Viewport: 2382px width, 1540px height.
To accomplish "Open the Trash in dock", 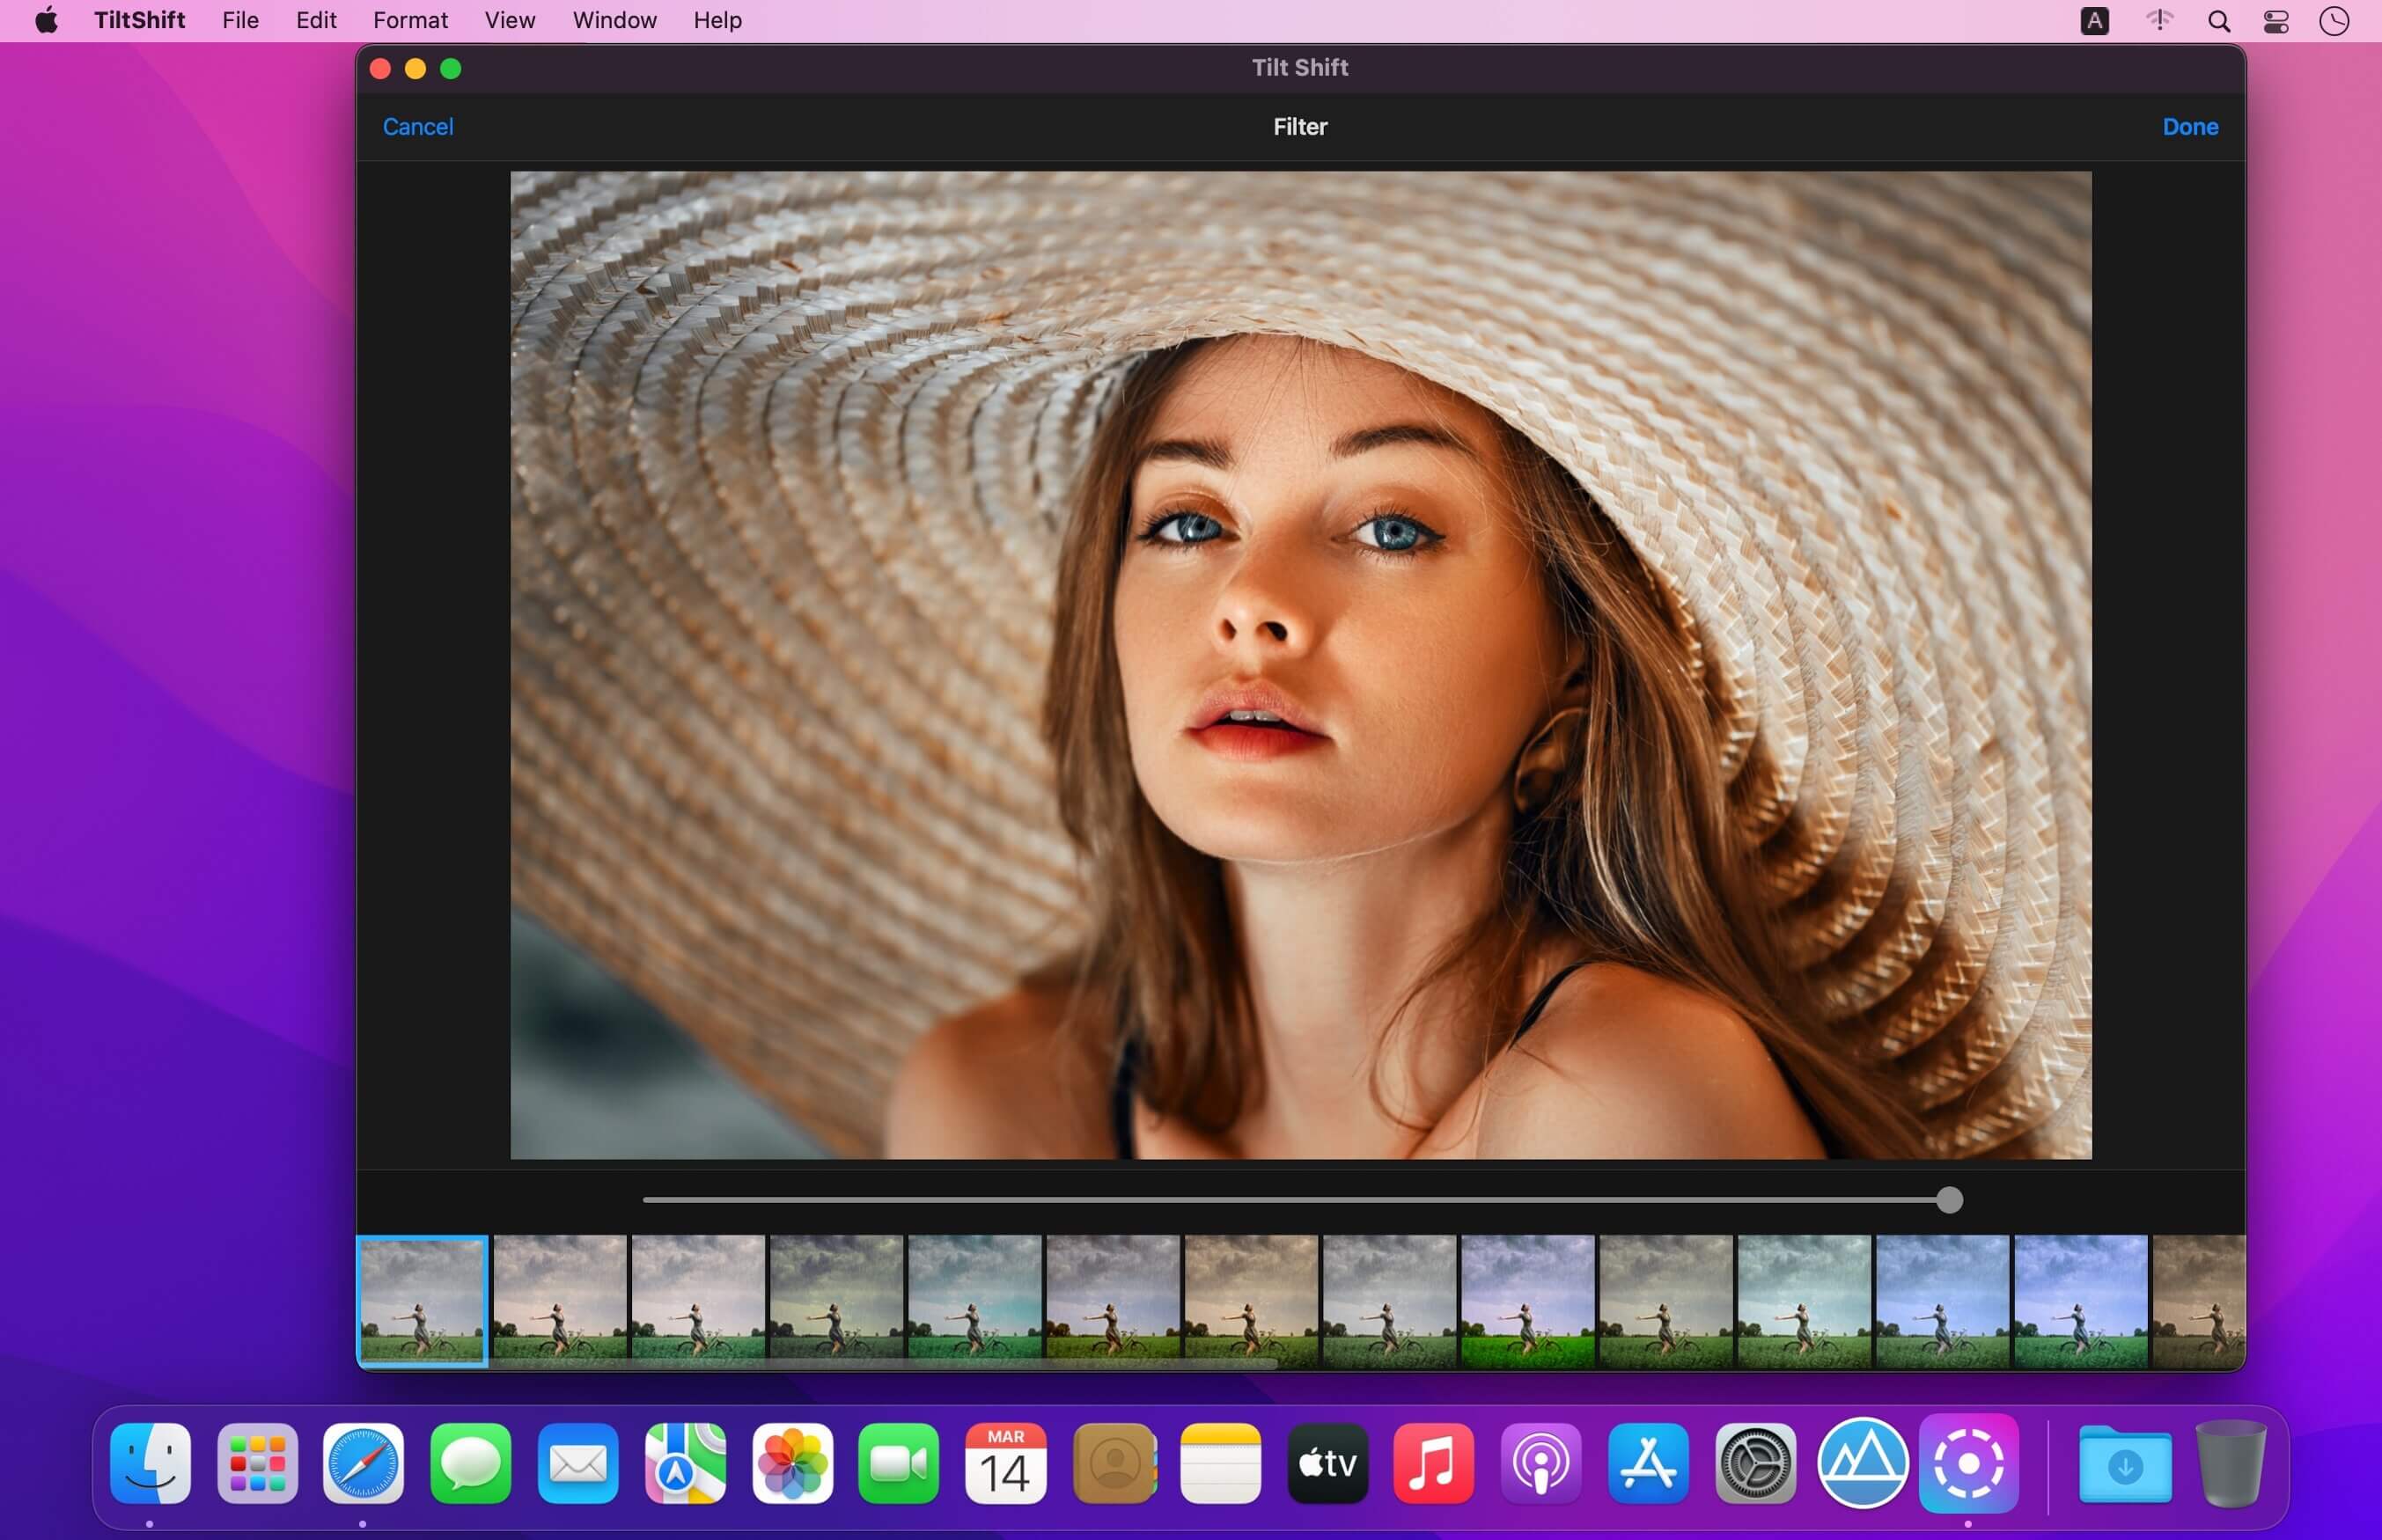I will (x=2230, y=1463).
